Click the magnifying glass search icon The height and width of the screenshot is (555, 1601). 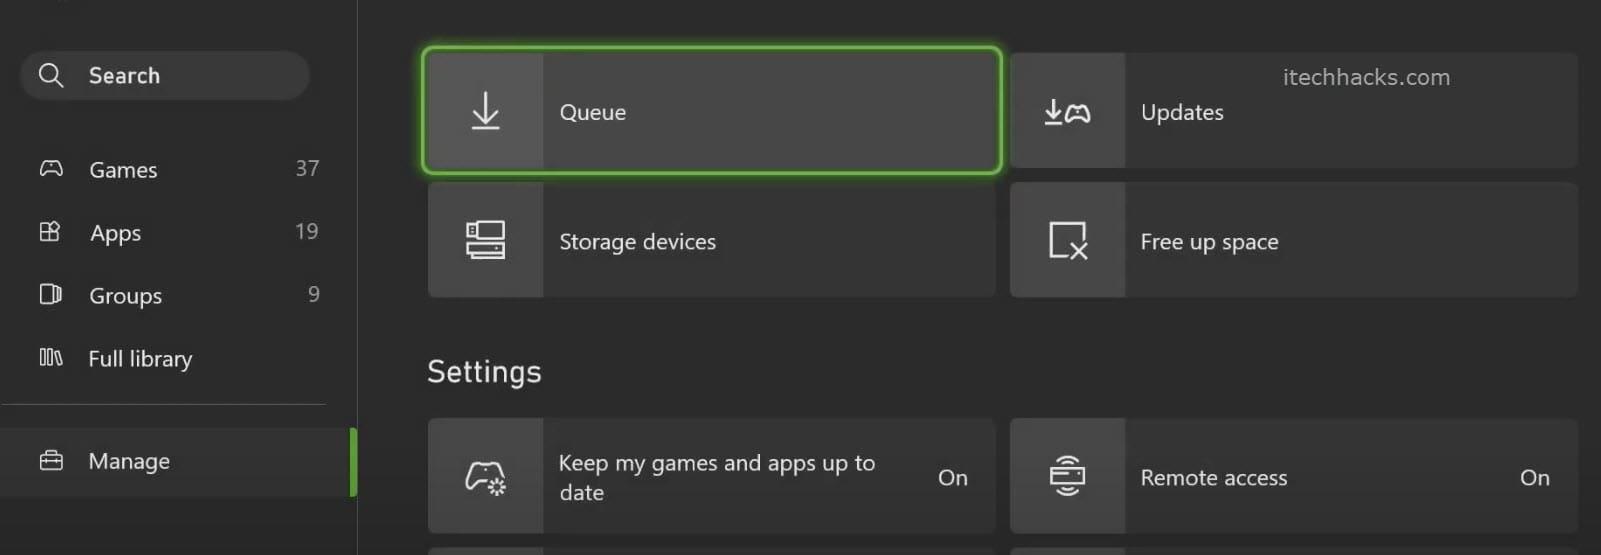[51, 76]
